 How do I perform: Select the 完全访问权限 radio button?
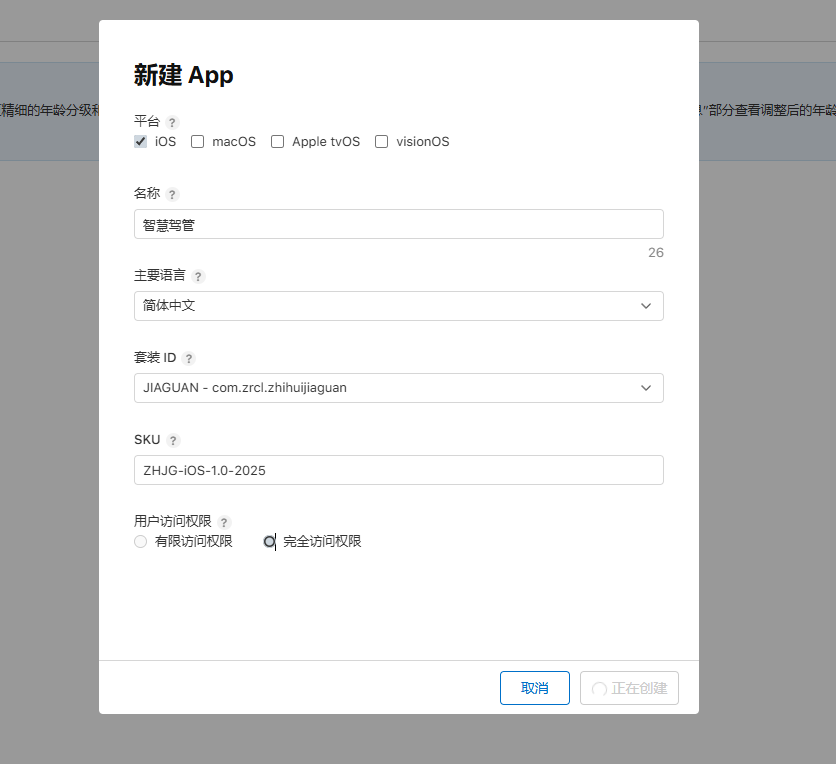point(270,542)
